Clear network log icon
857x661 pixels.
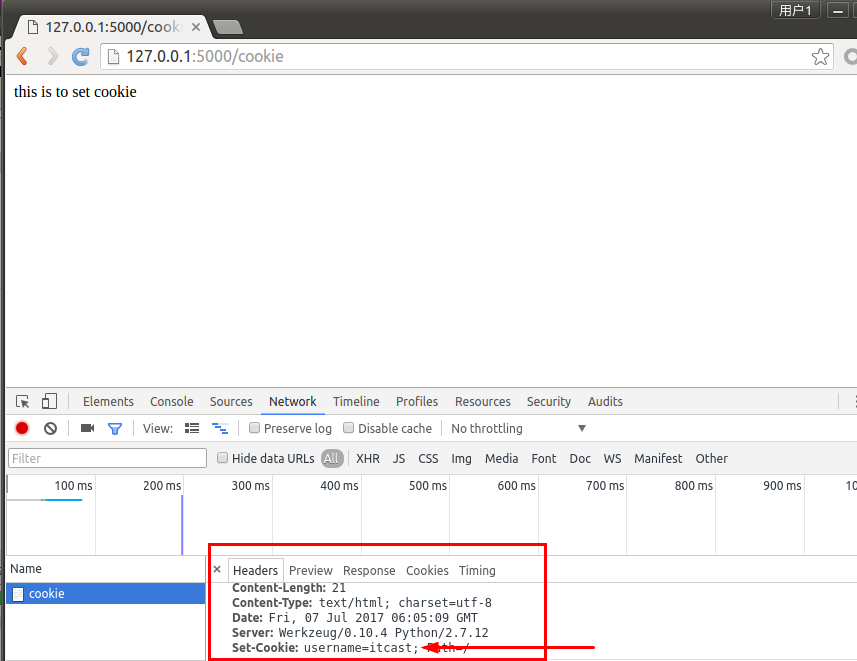pyautogui.click(x=50, y=429)
